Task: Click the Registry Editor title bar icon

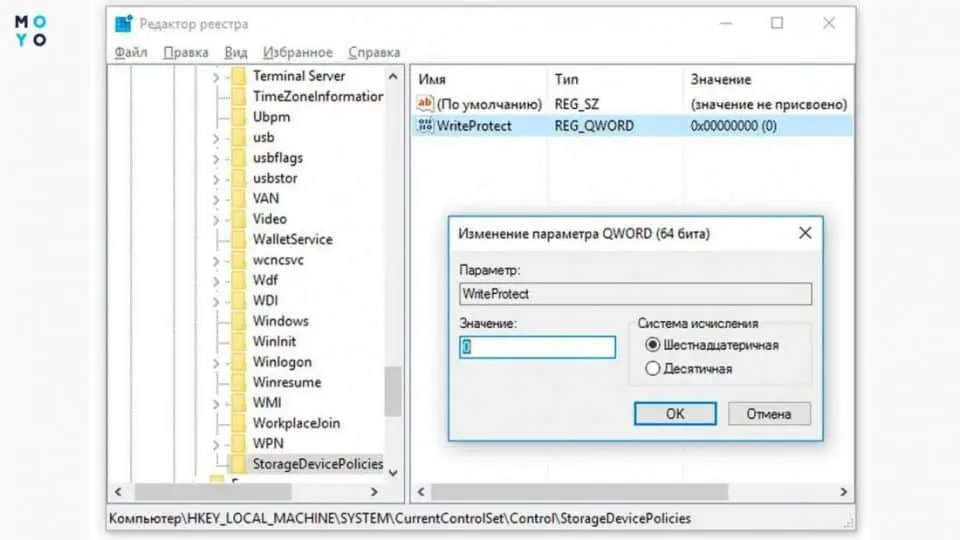Action: (122, 24)
